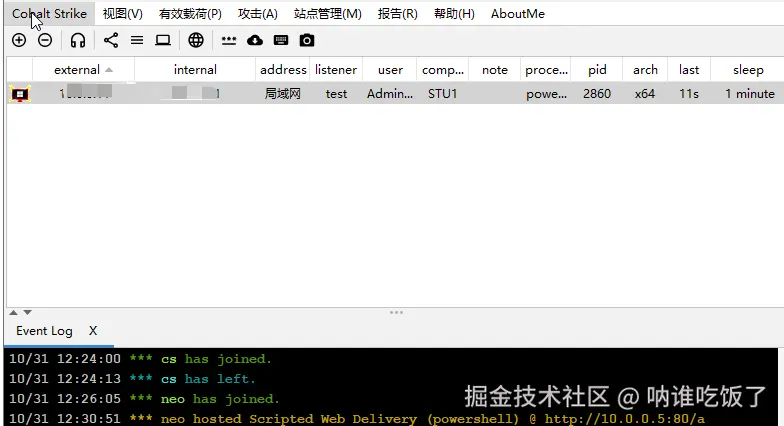This screenshot has height=426, width=784.
Task: Select the powe... process cell
Action: tap(546, 94)
